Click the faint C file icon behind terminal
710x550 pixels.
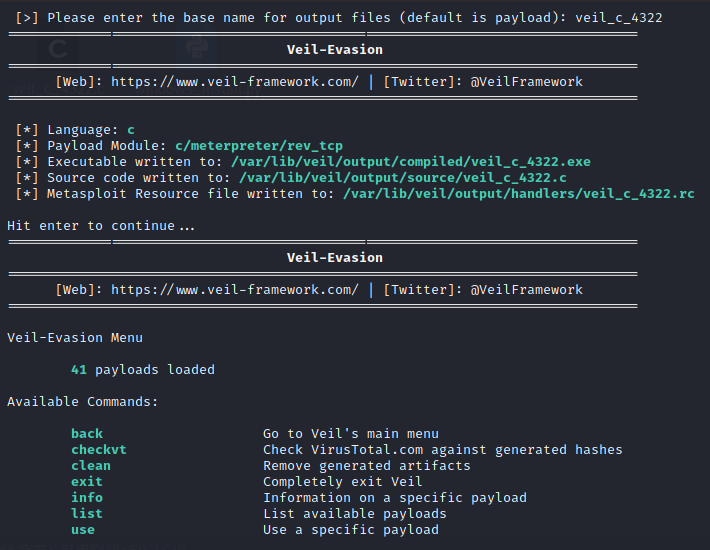tap(58, 49)
